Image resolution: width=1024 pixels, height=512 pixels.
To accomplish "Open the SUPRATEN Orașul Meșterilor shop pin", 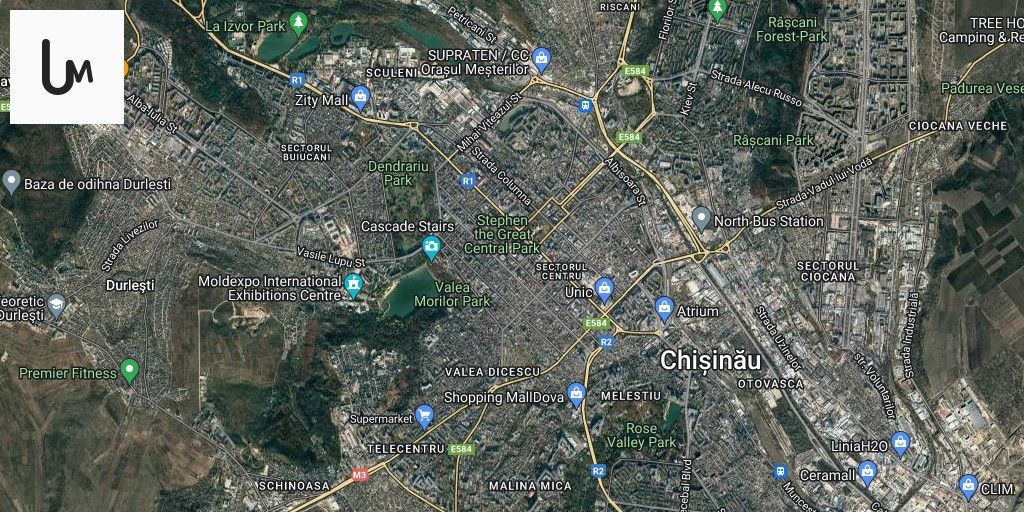I will pos(540,60).
